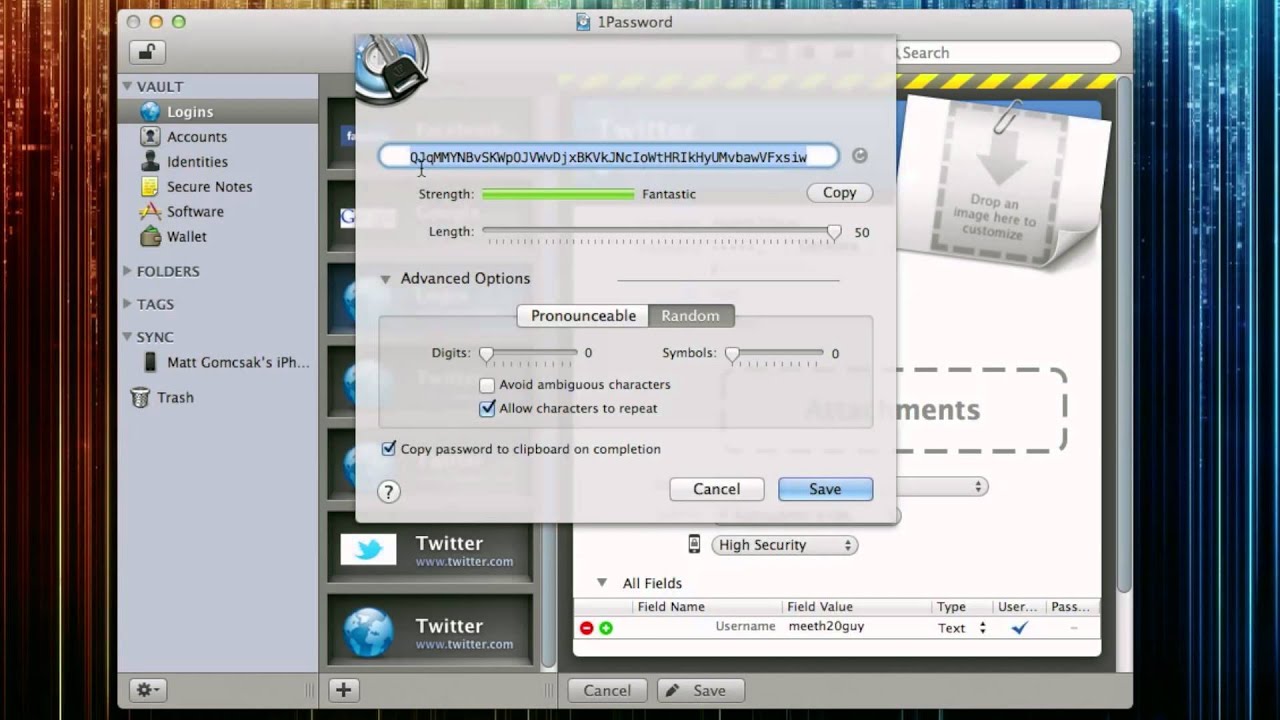Image resolution: width=1280 pixels, height=720 pixels.
Task: Expand the FOLDERS section
Action: tap(127, 271)
